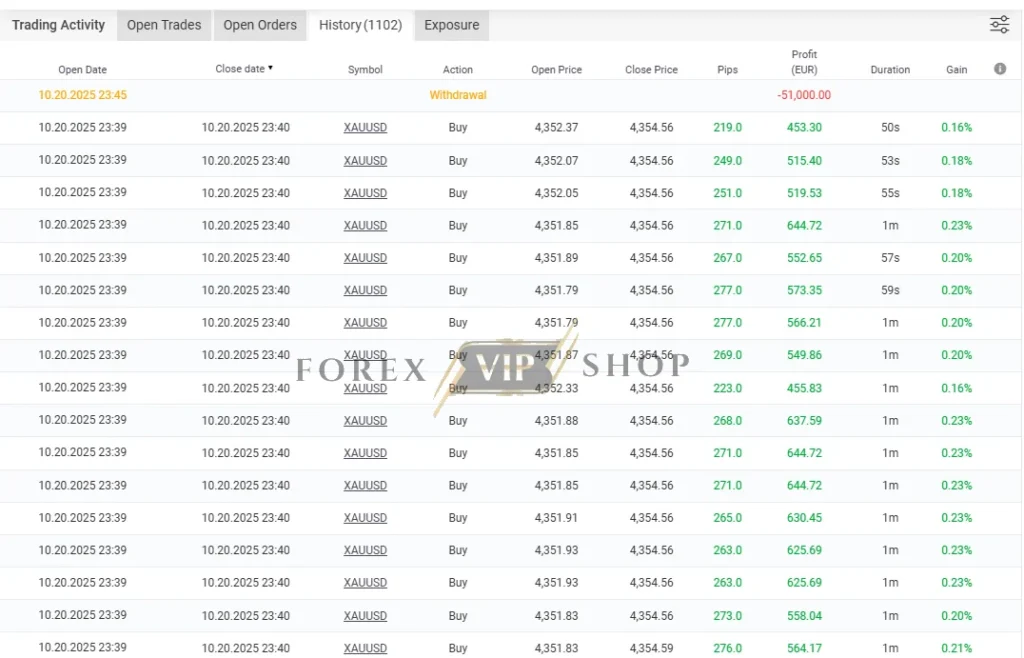The image size is (1024, 658).
Task: Click open price 4,352.37
Action: 556,127
